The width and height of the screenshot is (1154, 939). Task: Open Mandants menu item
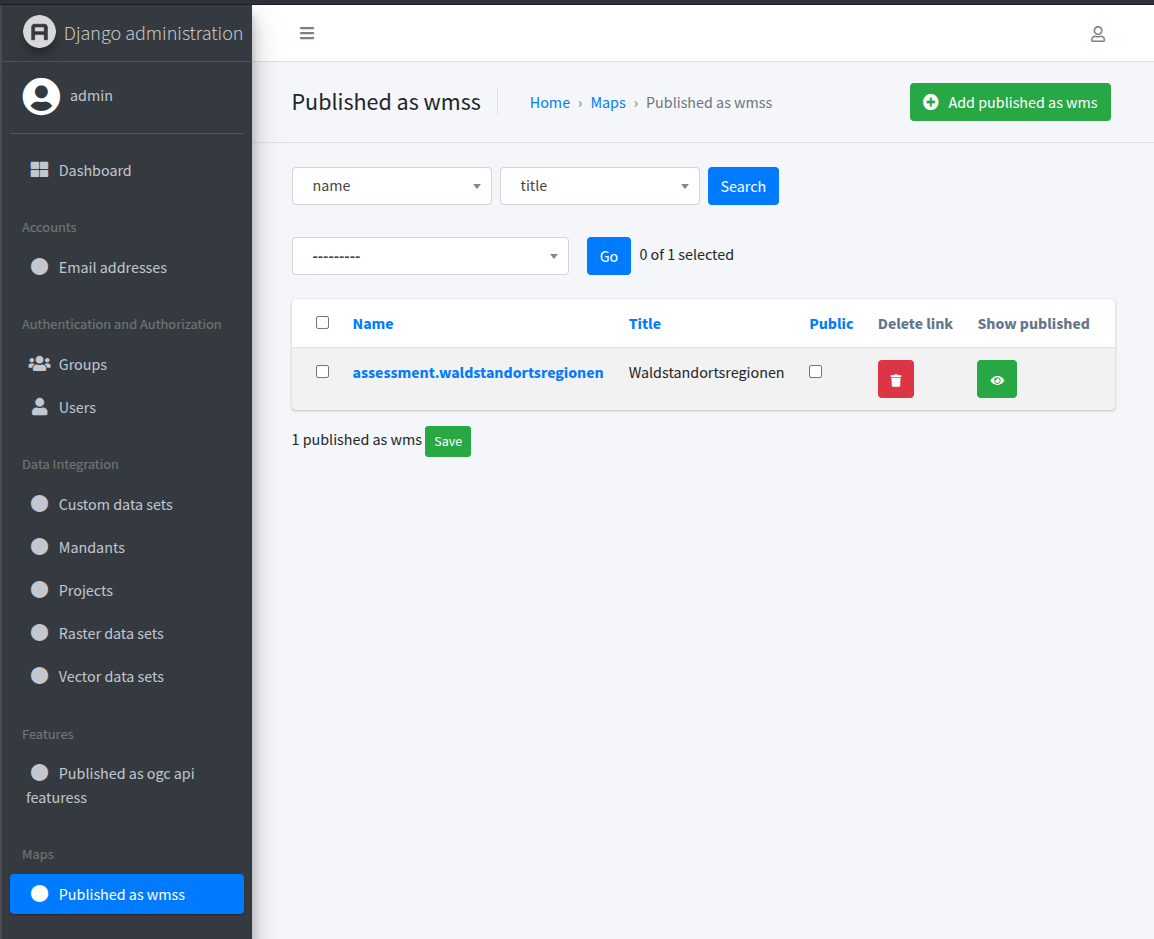(127, 548)
